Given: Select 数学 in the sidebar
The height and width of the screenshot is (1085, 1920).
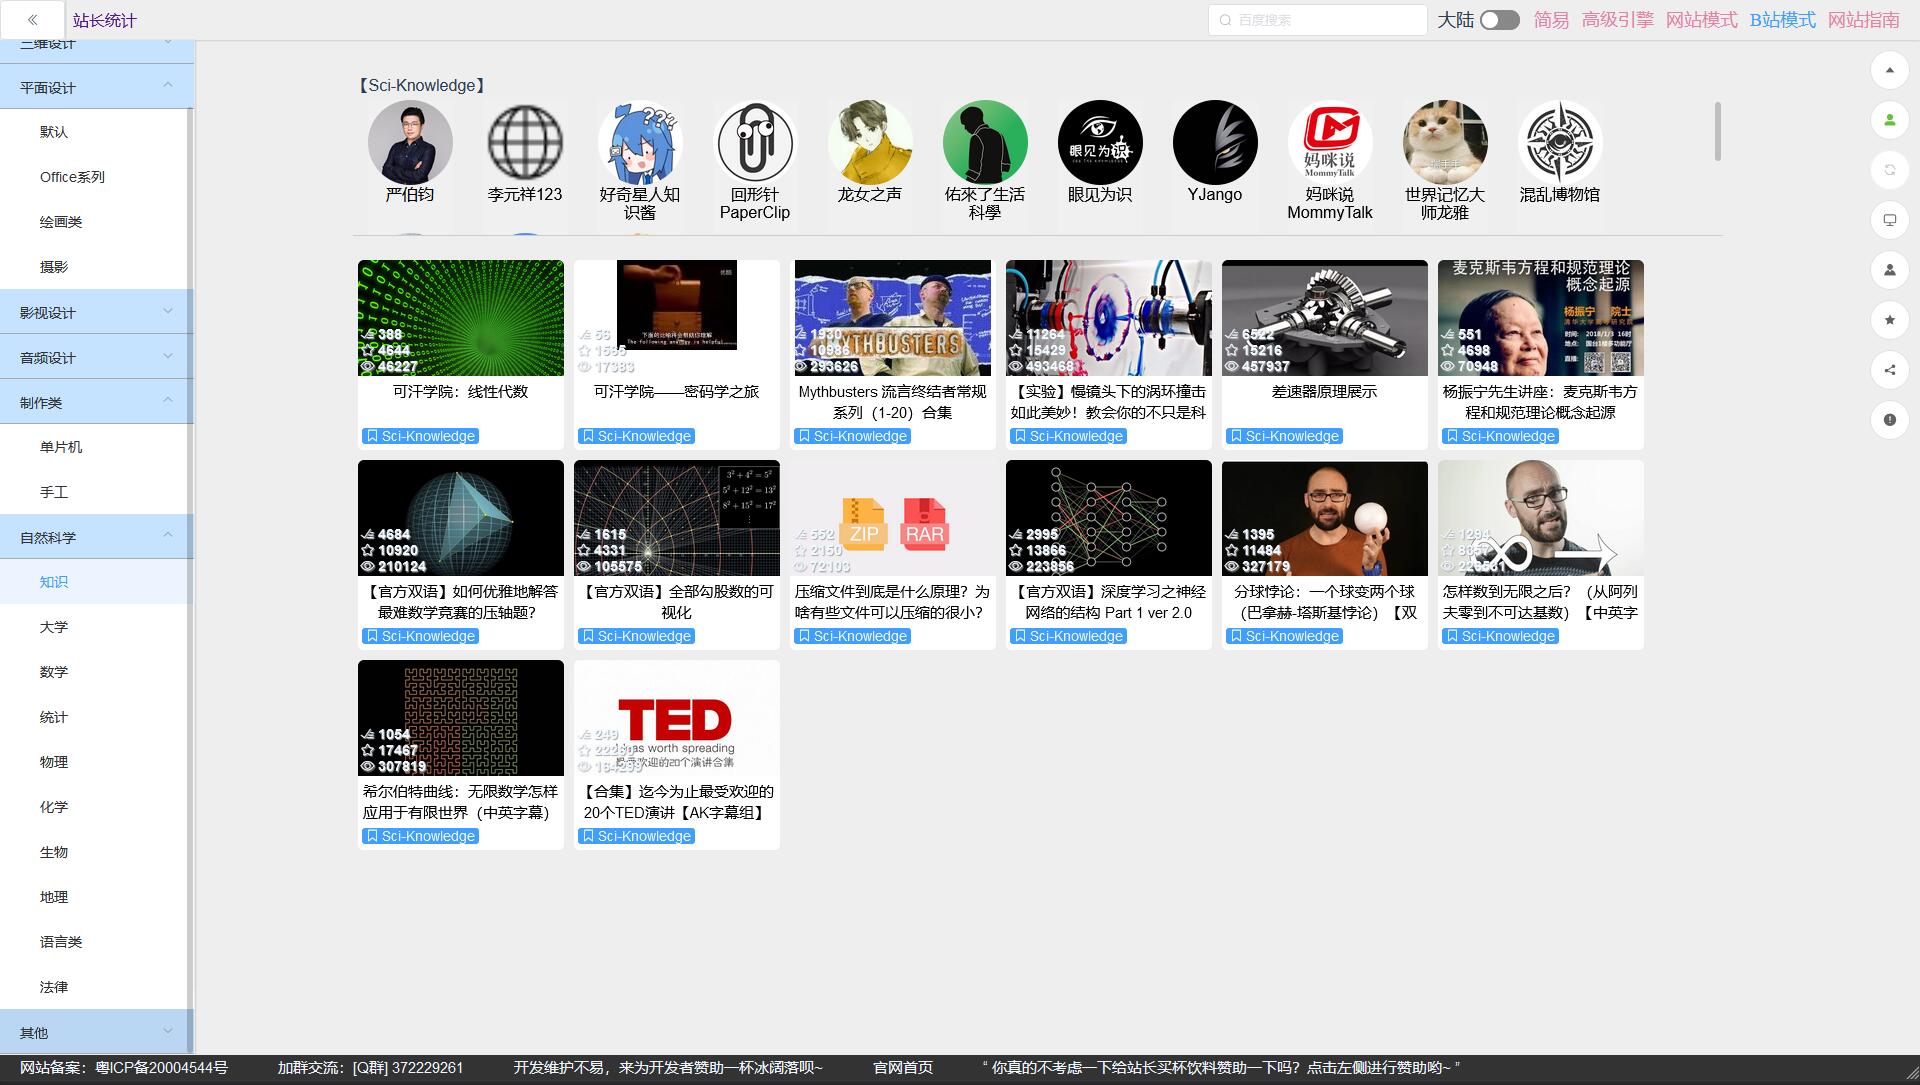Looking at the screenshot, I should 54,672.
